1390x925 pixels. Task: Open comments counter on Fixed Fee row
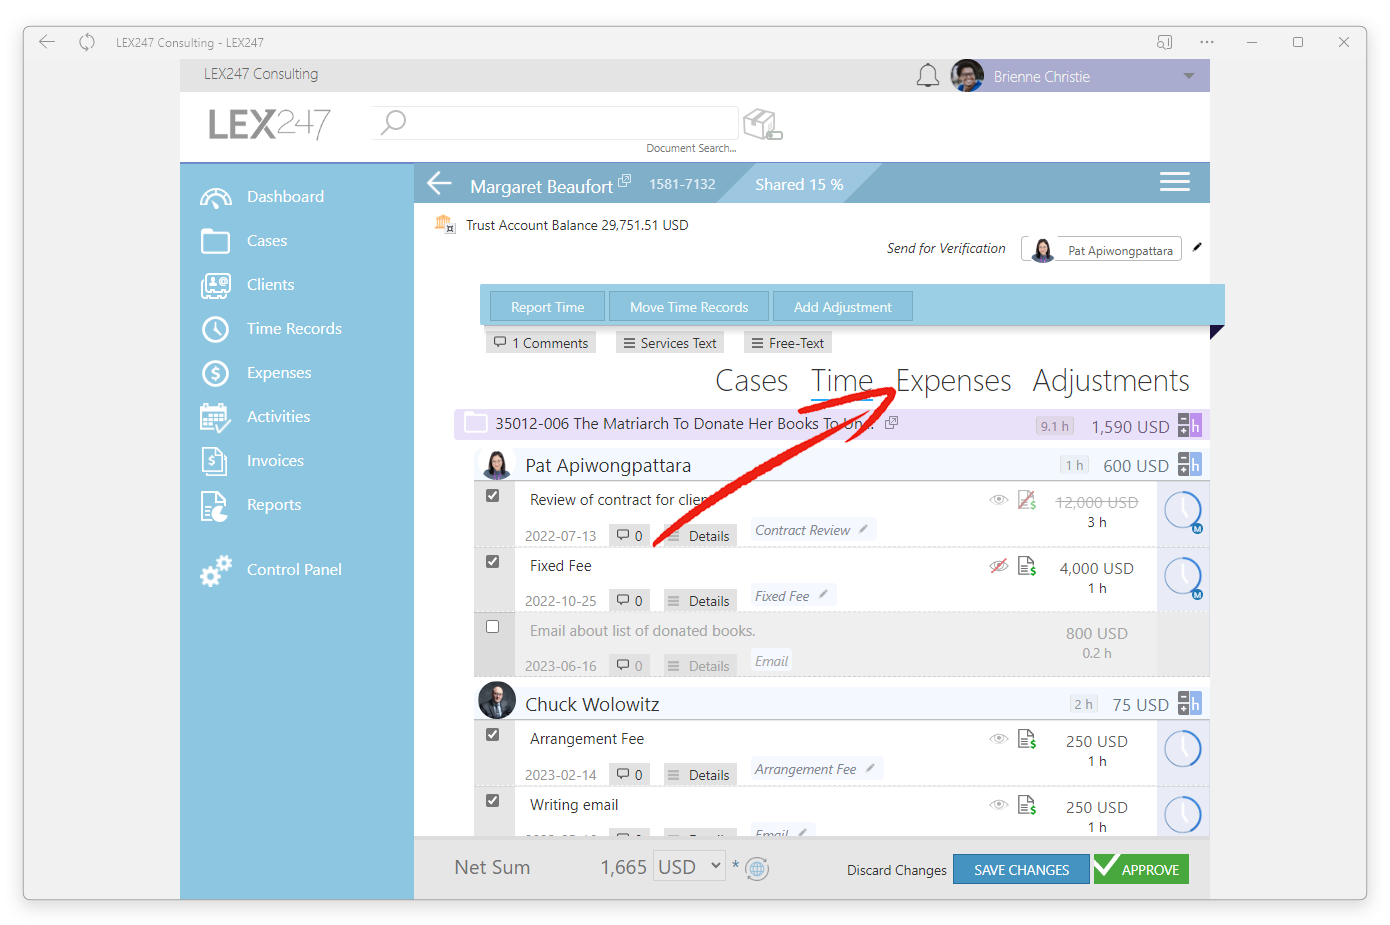[630, 601]
